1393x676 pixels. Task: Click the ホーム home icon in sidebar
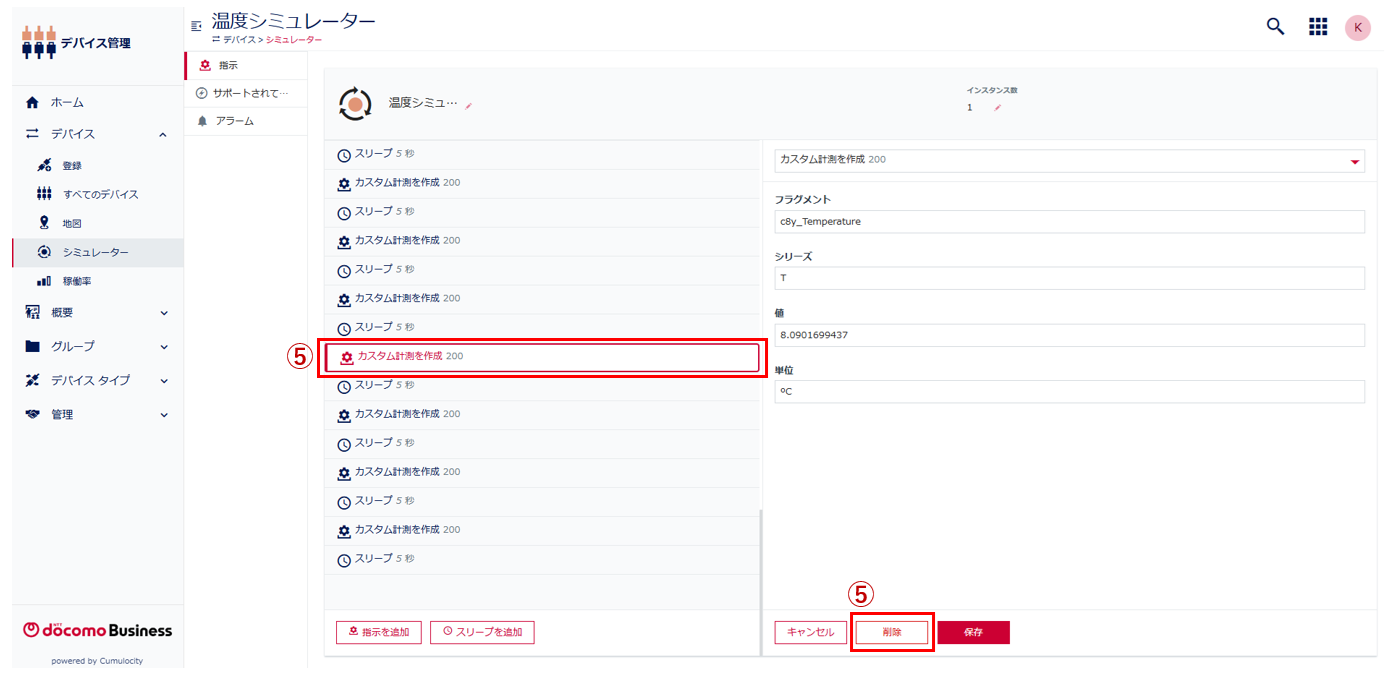pos(33,103)
